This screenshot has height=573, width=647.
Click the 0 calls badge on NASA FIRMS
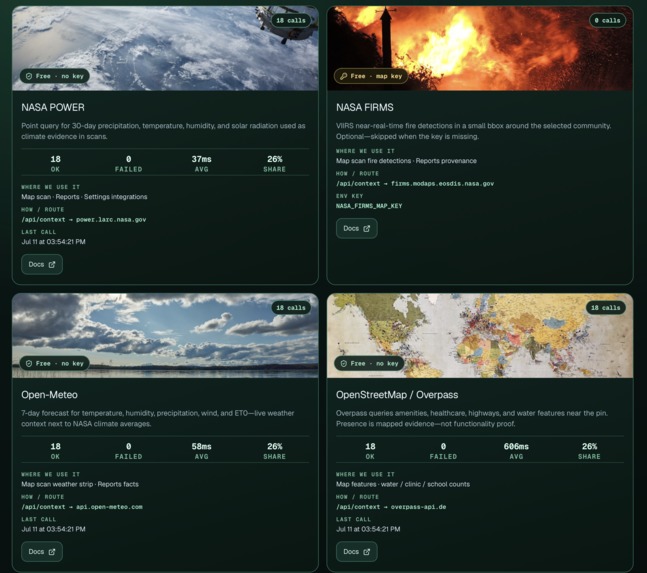click(x=607, y=20)
